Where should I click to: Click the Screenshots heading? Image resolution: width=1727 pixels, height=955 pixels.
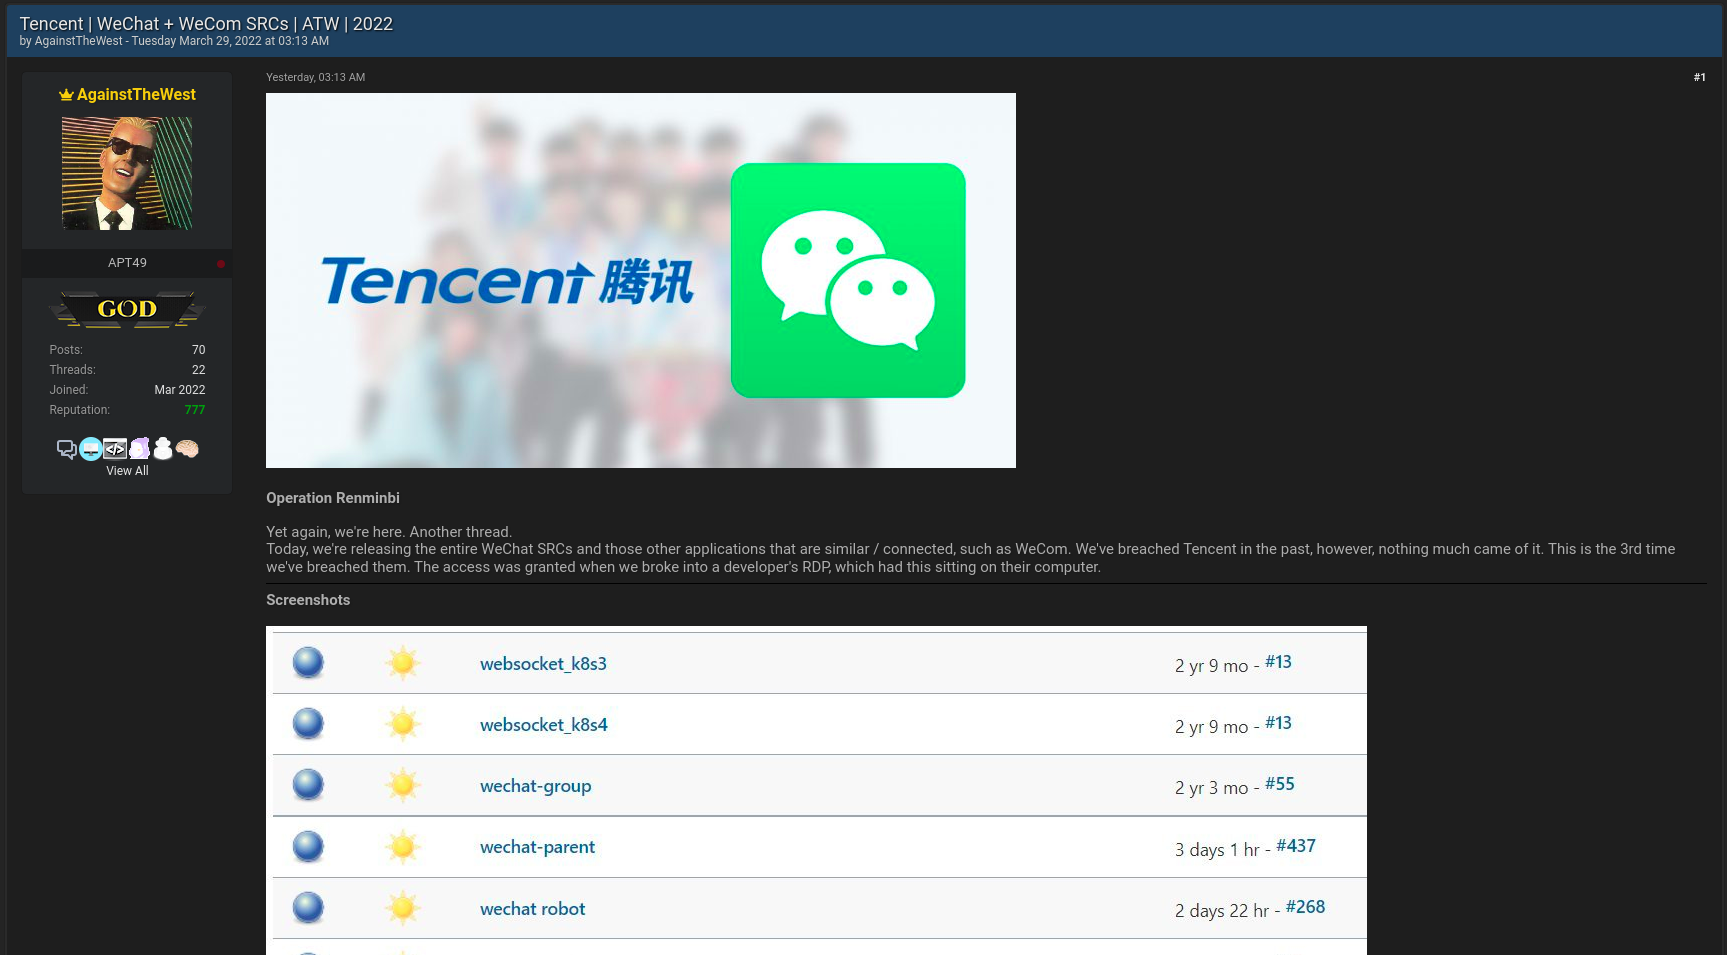[x=308, y=600]
